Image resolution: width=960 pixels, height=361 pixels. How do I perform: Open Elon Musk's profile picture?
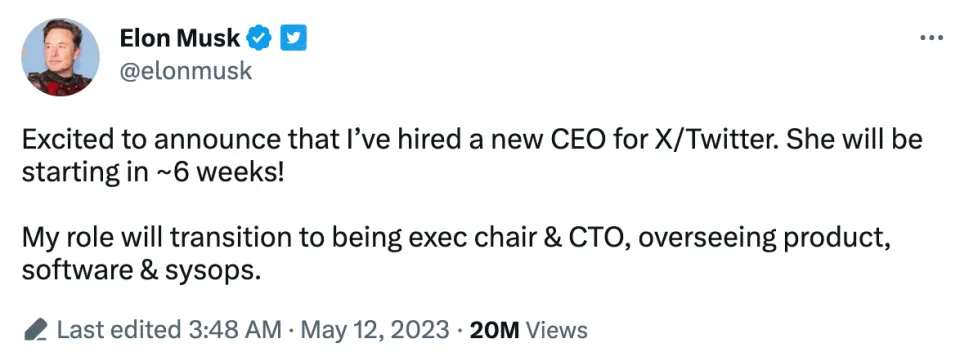pos(61,57)
